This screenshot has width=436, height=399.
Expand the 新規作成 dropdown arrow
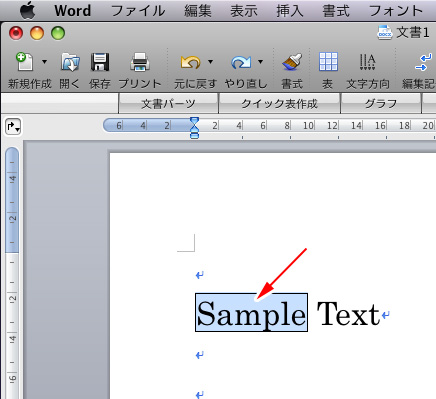[44, 62]
